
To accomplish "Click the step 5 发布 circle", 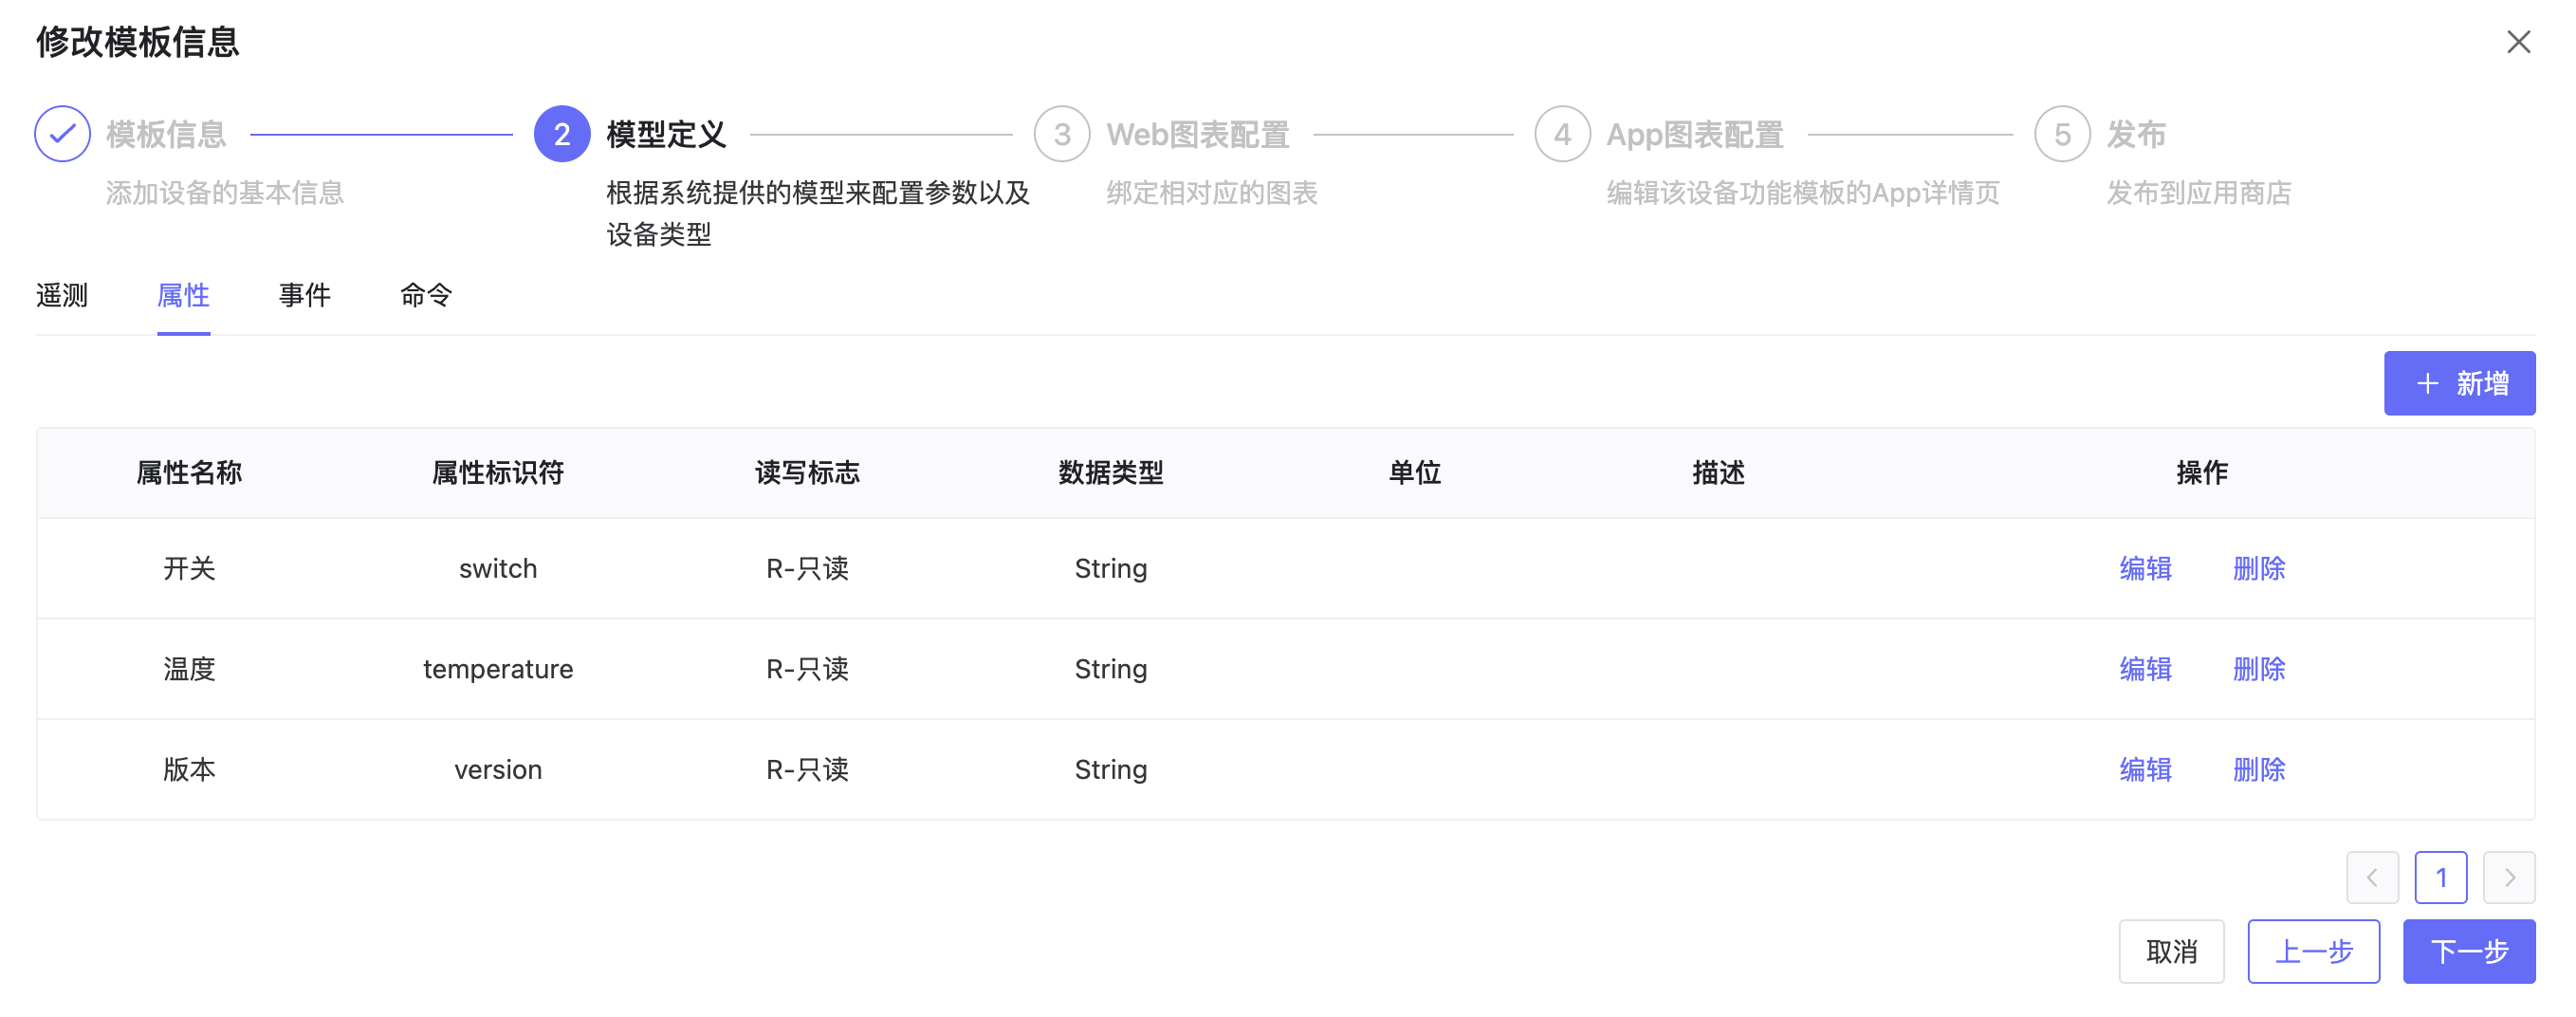I will click(2062, 134).
